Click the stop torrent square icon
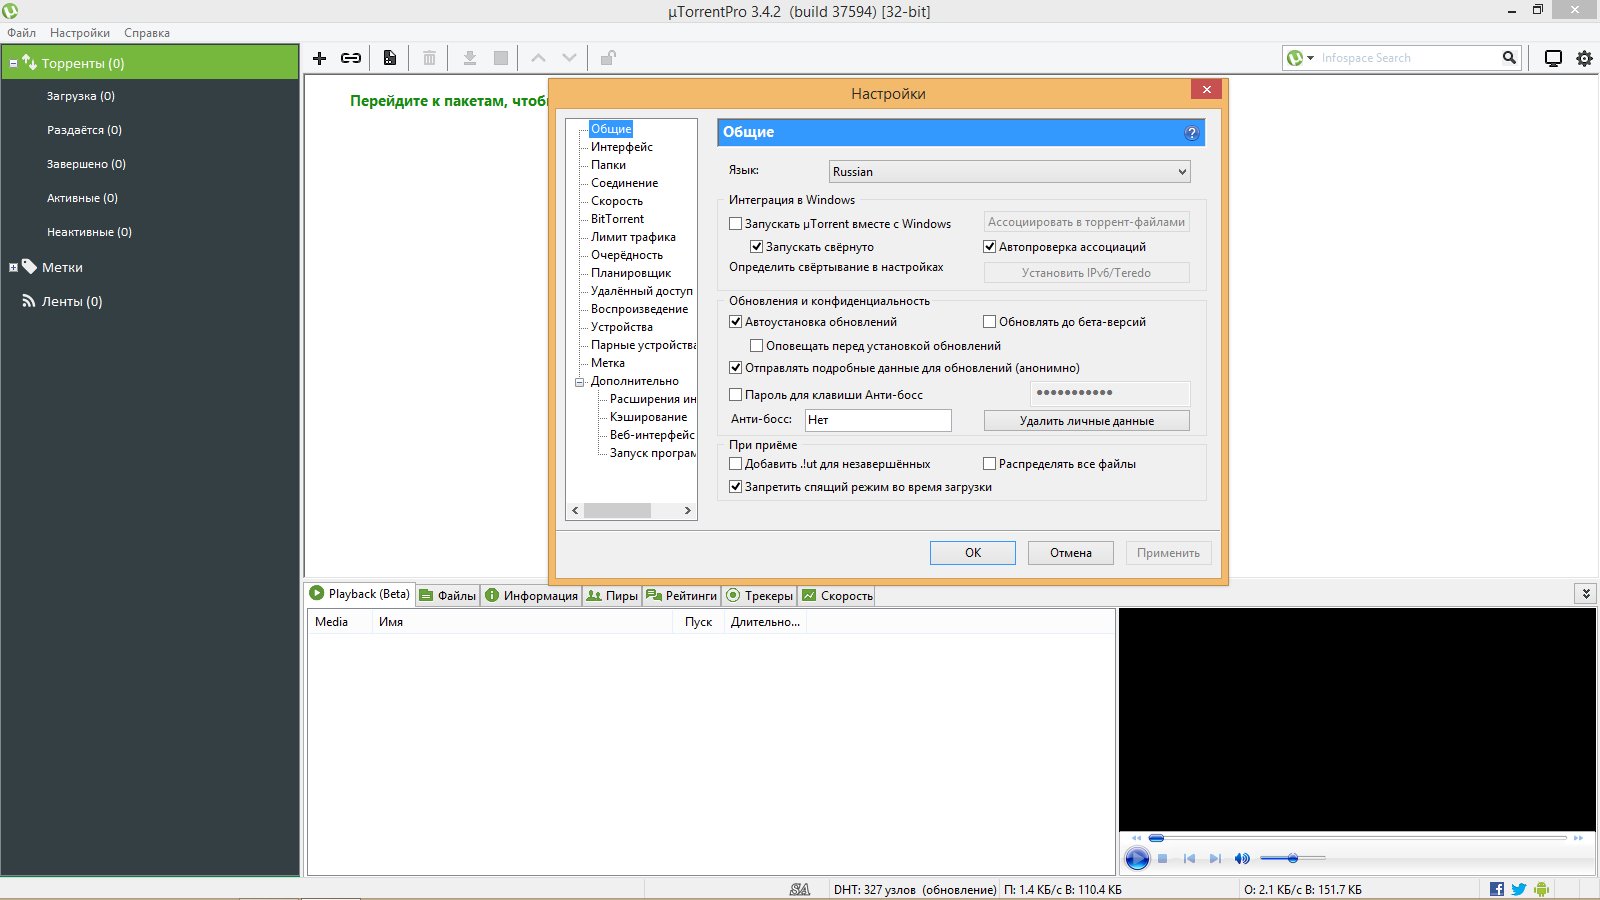 pyautogui.click(x=501, y=58)
